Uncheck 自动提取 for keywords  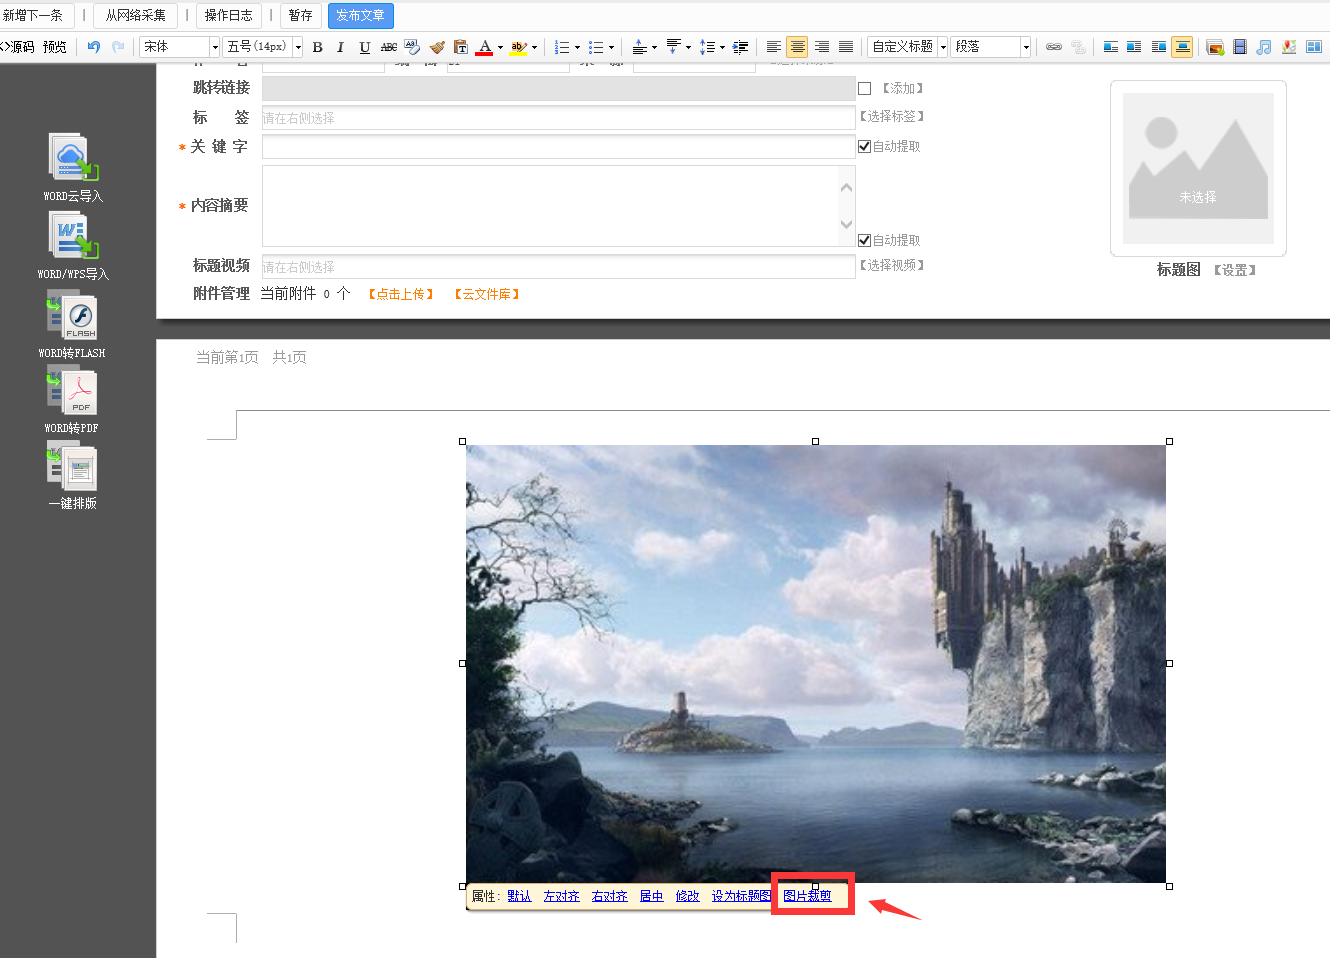coord(865,146)
